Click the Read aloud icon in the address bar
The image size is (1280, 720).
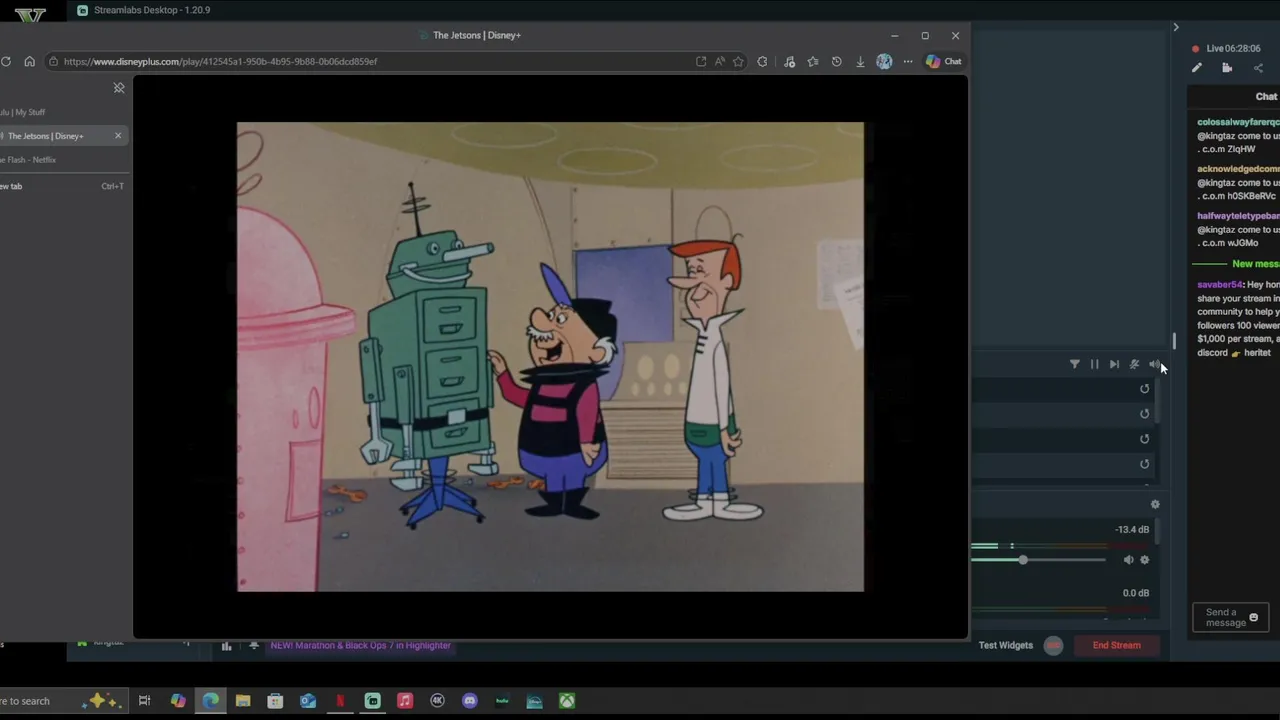720,61
